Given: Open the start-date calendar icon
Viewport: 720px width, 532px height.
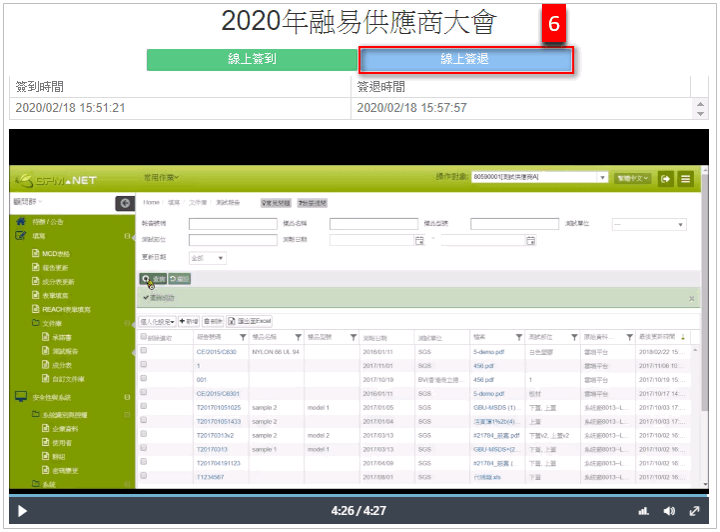Looking at the screenshot, I should coord(419,241).
